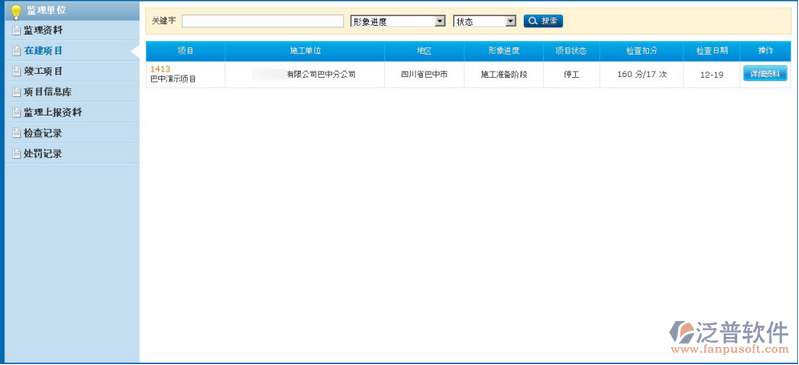799x365 pixels.
Task: Click the document icon beside 监理上报资料
Action: 17,113
